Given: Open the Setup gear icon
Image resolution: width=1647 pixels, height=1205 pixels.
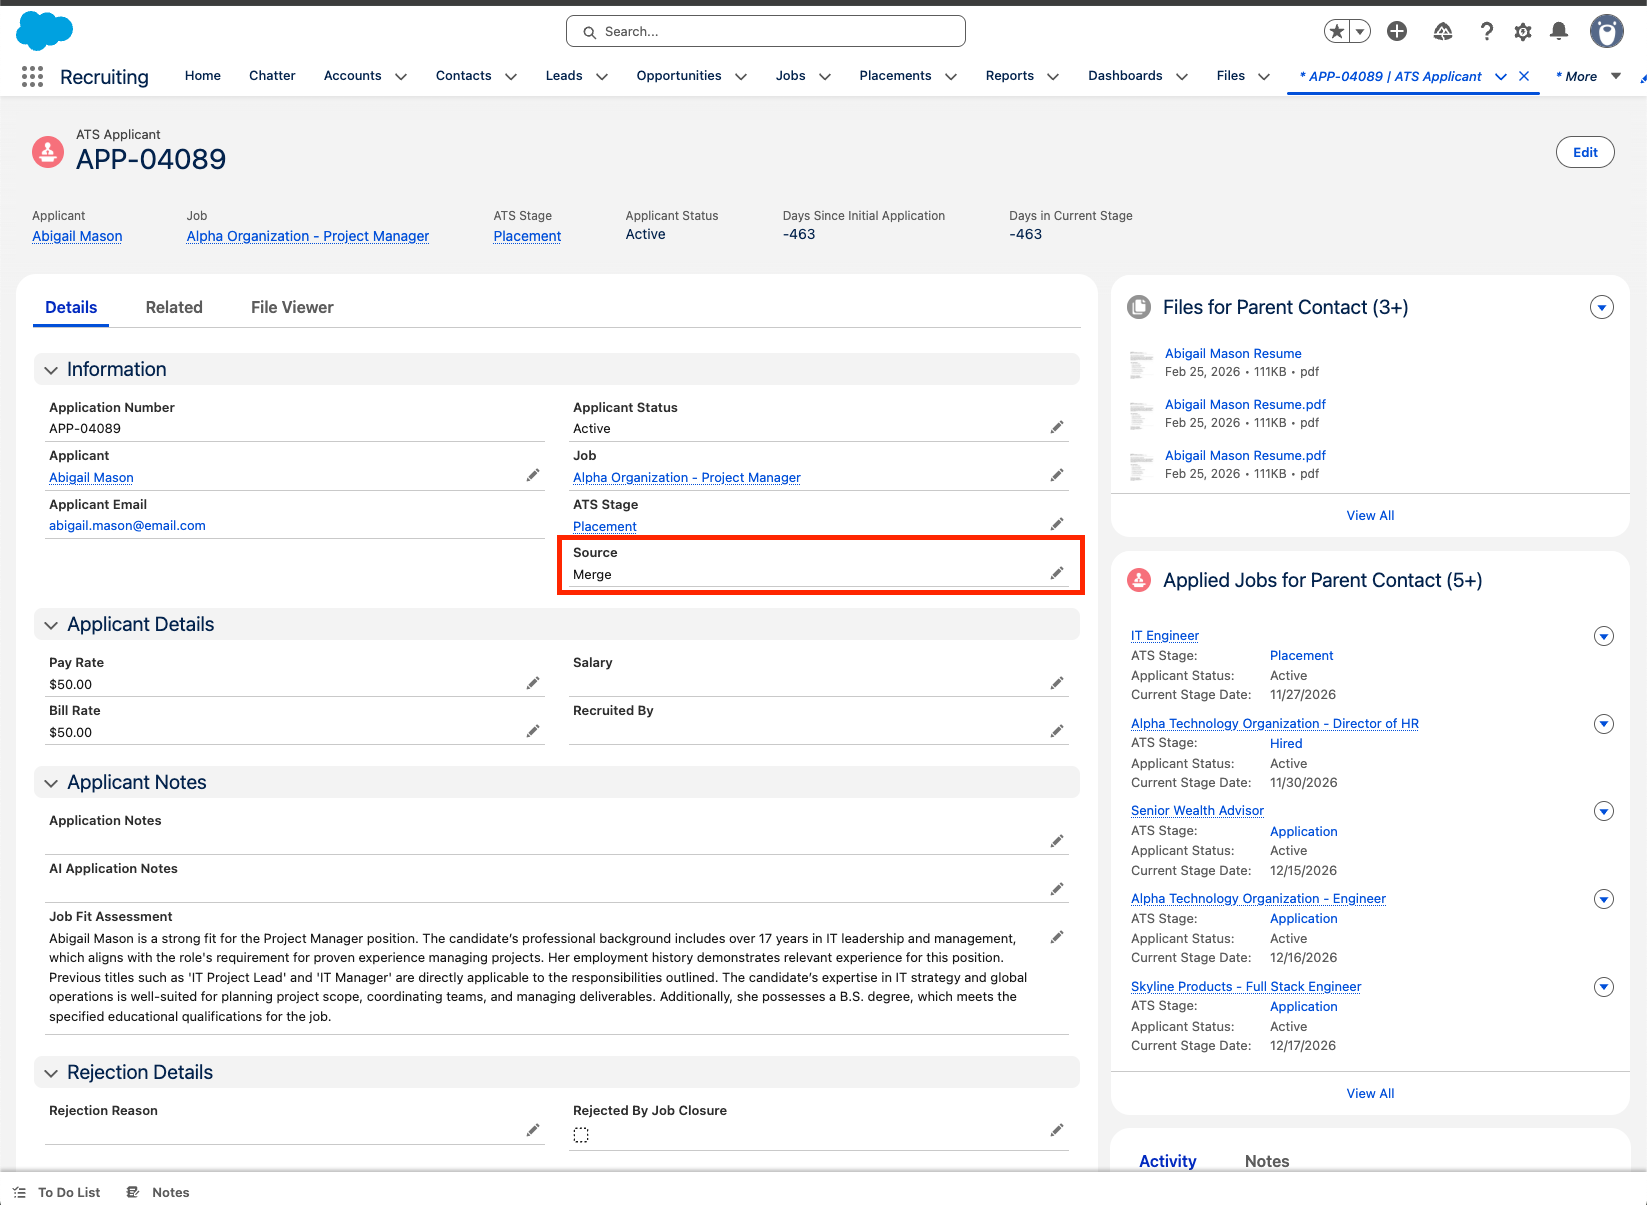Looking at the screenshot, I should pyautogui.click(x=1522, y=32).
